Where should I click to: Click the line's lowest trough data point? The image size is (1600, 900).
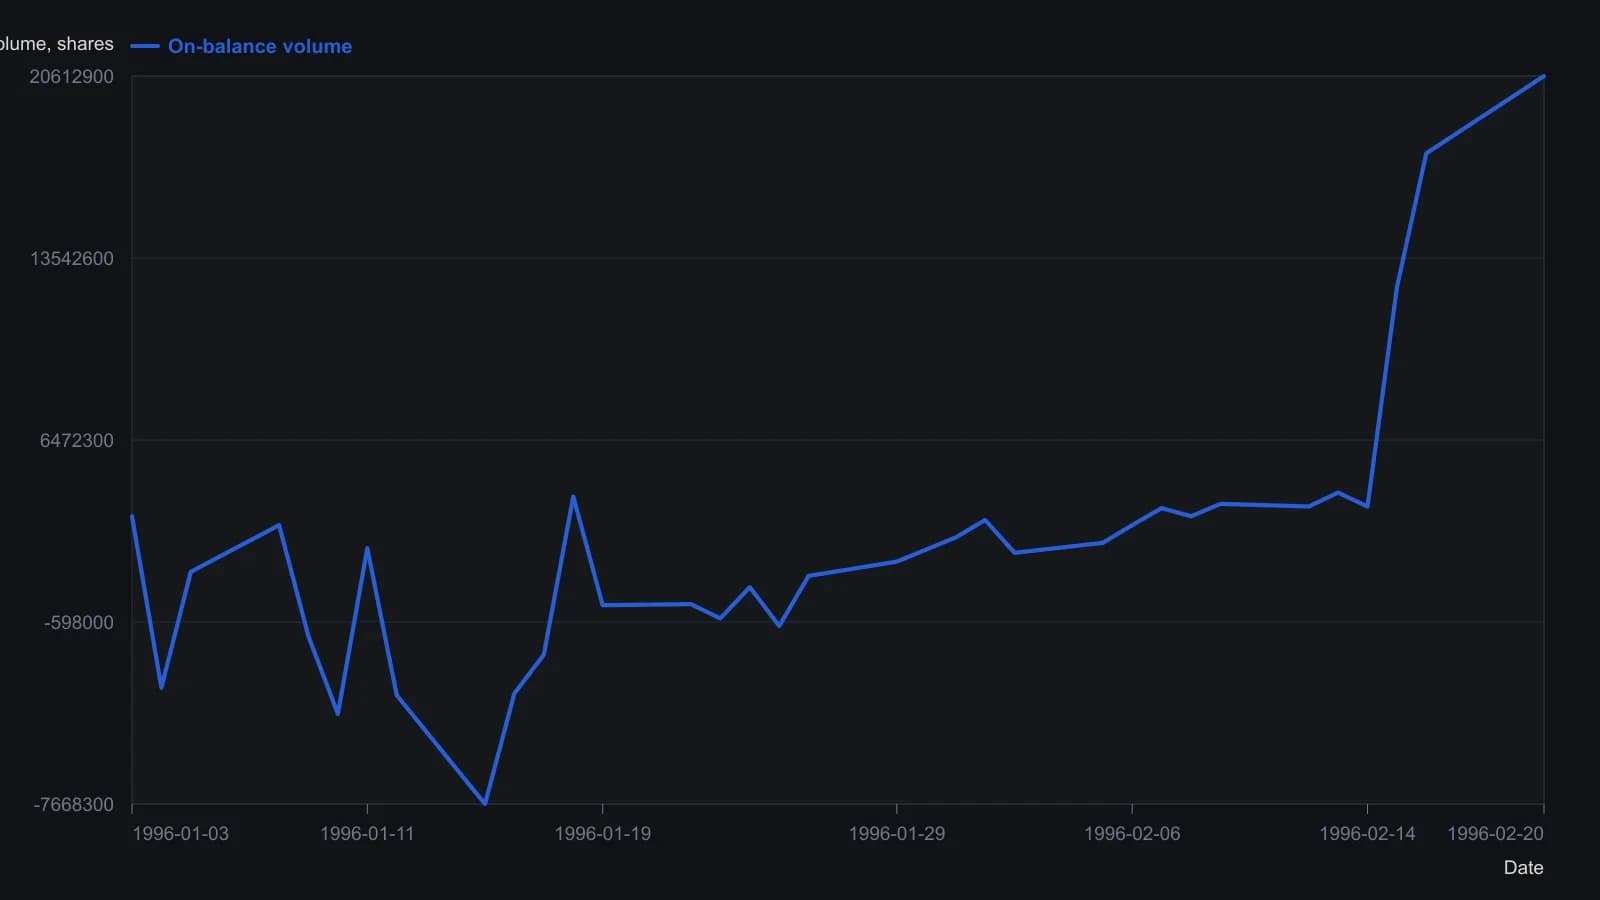pyautogui.click(x=485, y=804)
